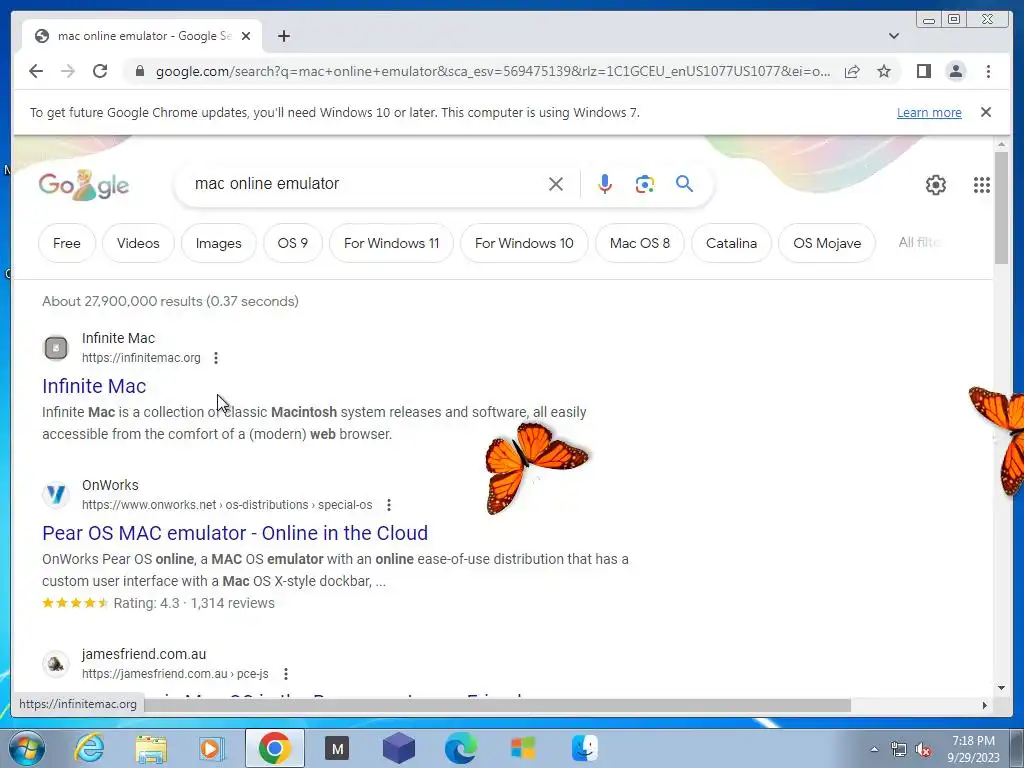Apply the OS 9 filter chip
The height and width of the screenshot is (768, 1024).
(293, 243)
